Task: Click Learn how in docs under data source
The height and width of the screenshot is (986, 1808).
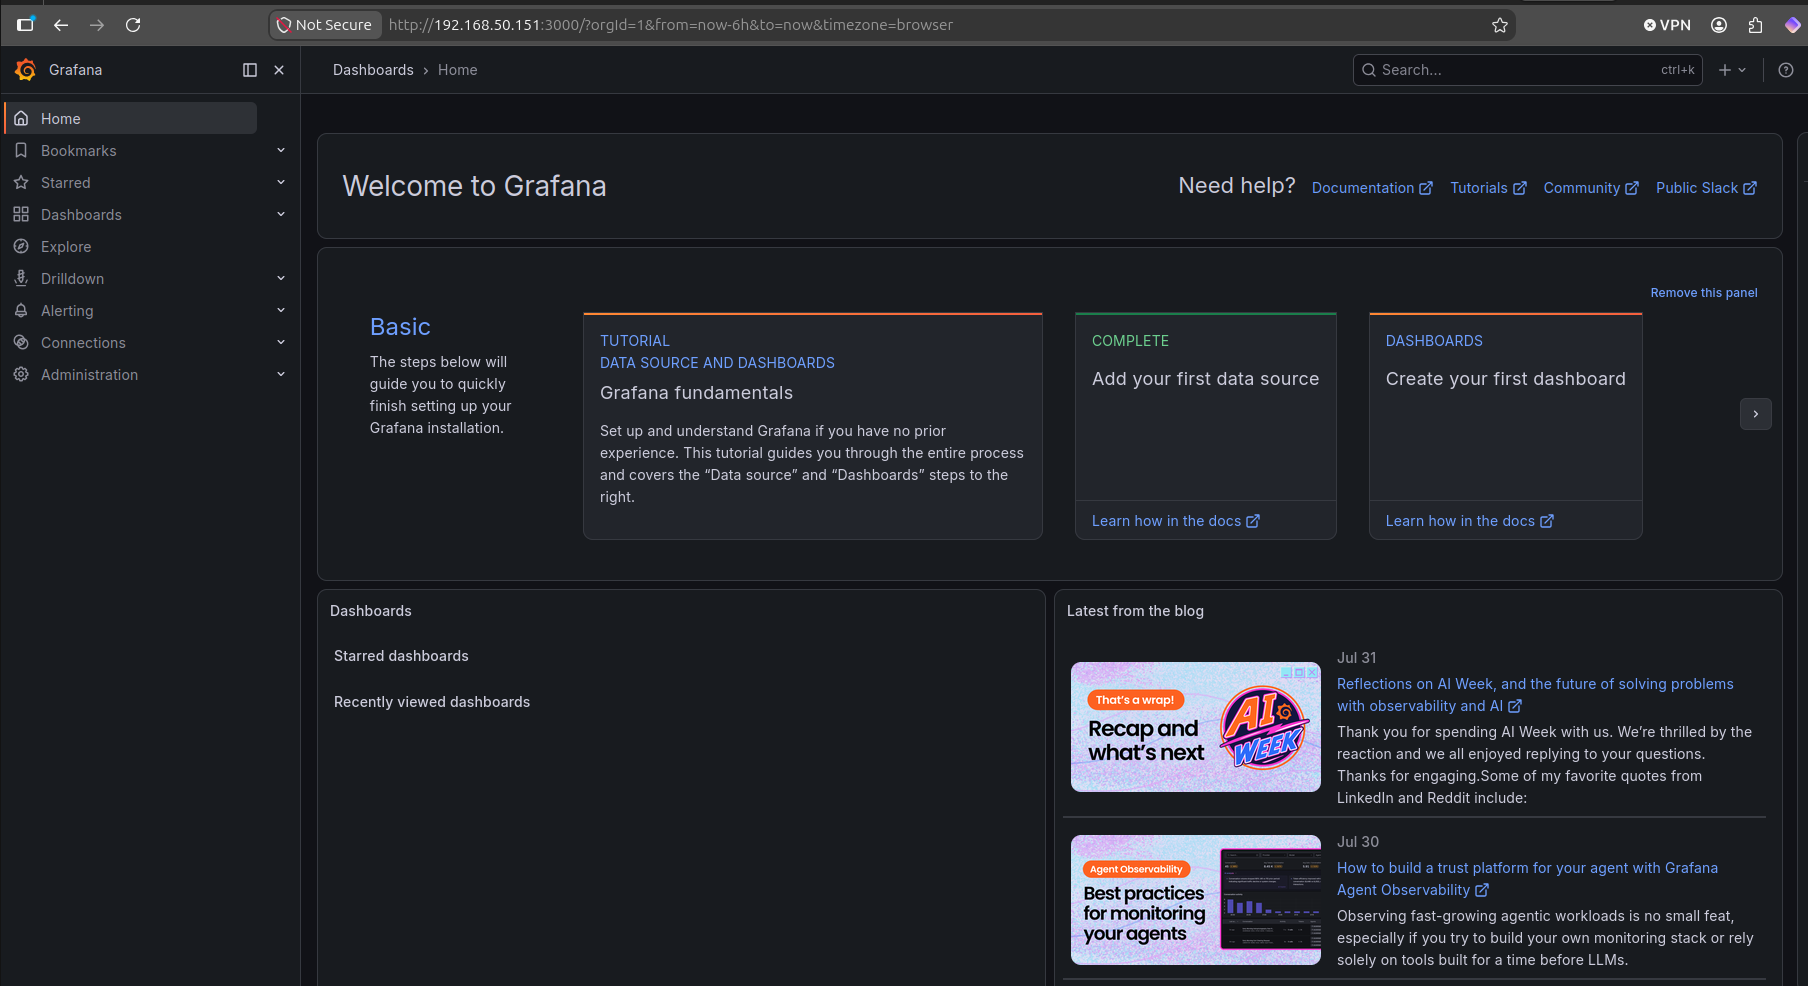Action: 1176,521
